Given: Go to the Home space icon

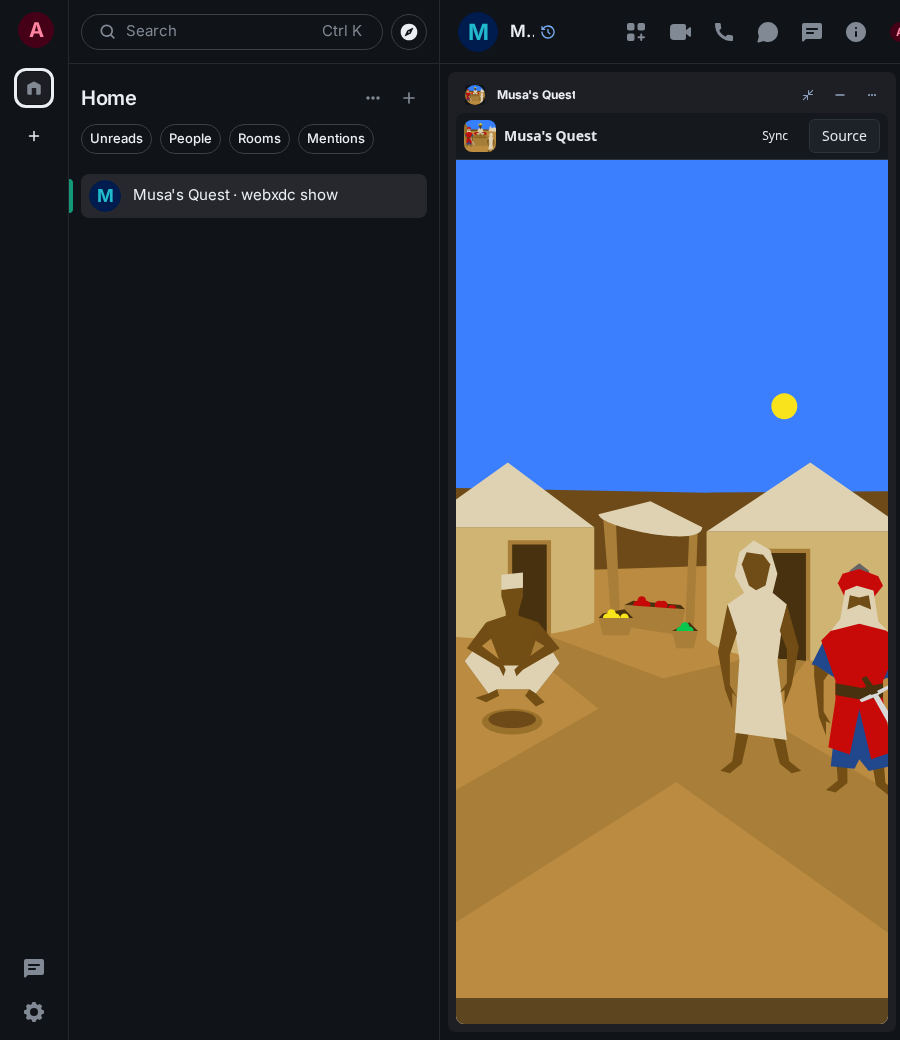Looking at the screenshot, I should coord(34,88).
